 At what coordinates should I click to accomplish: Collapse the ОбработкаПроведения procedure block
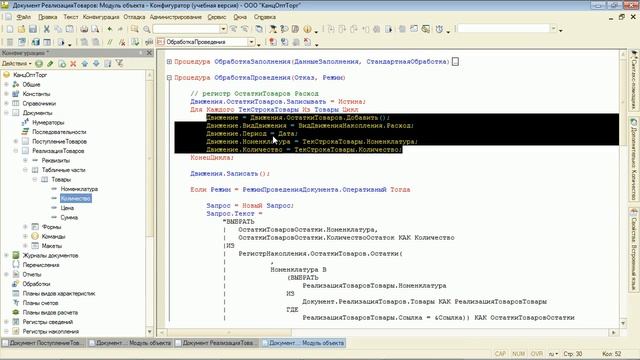tap(169, 78)
